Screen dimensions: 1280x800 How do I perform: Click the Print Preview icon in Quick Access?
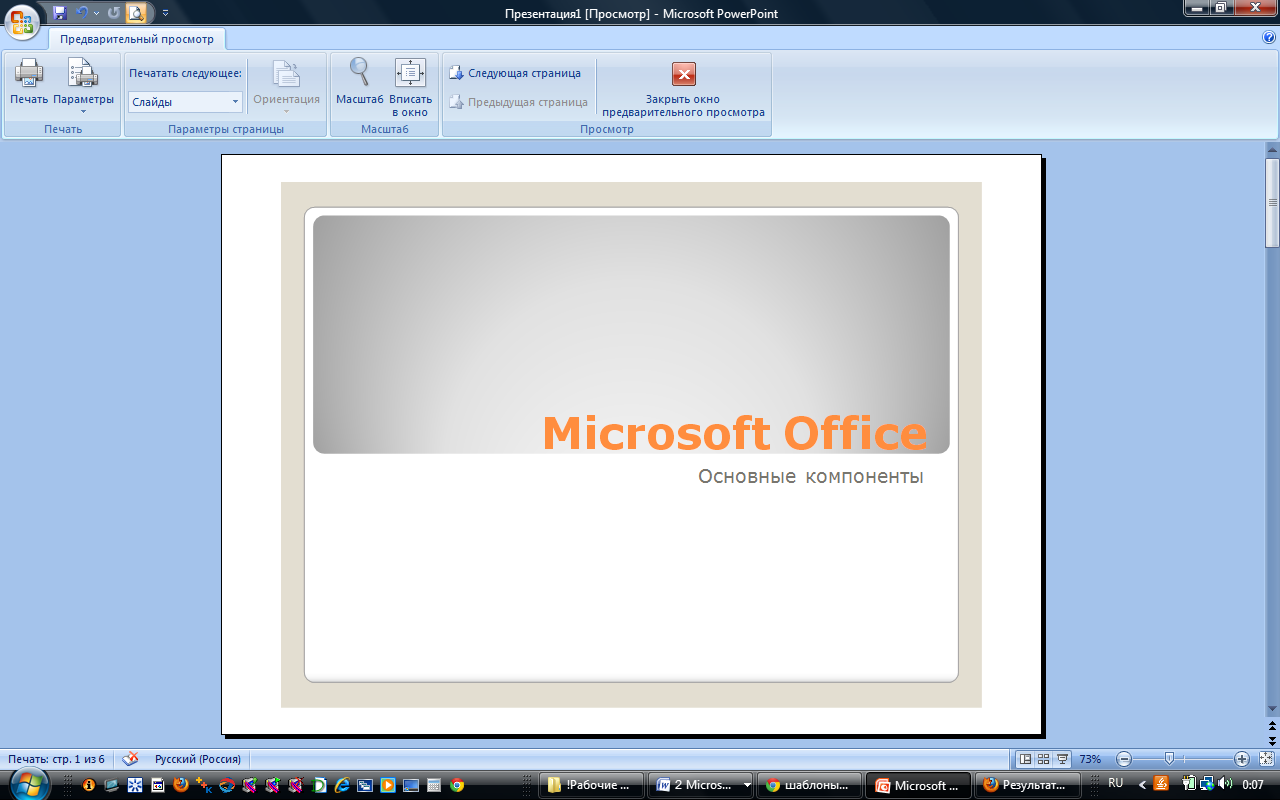pos(136,13)
